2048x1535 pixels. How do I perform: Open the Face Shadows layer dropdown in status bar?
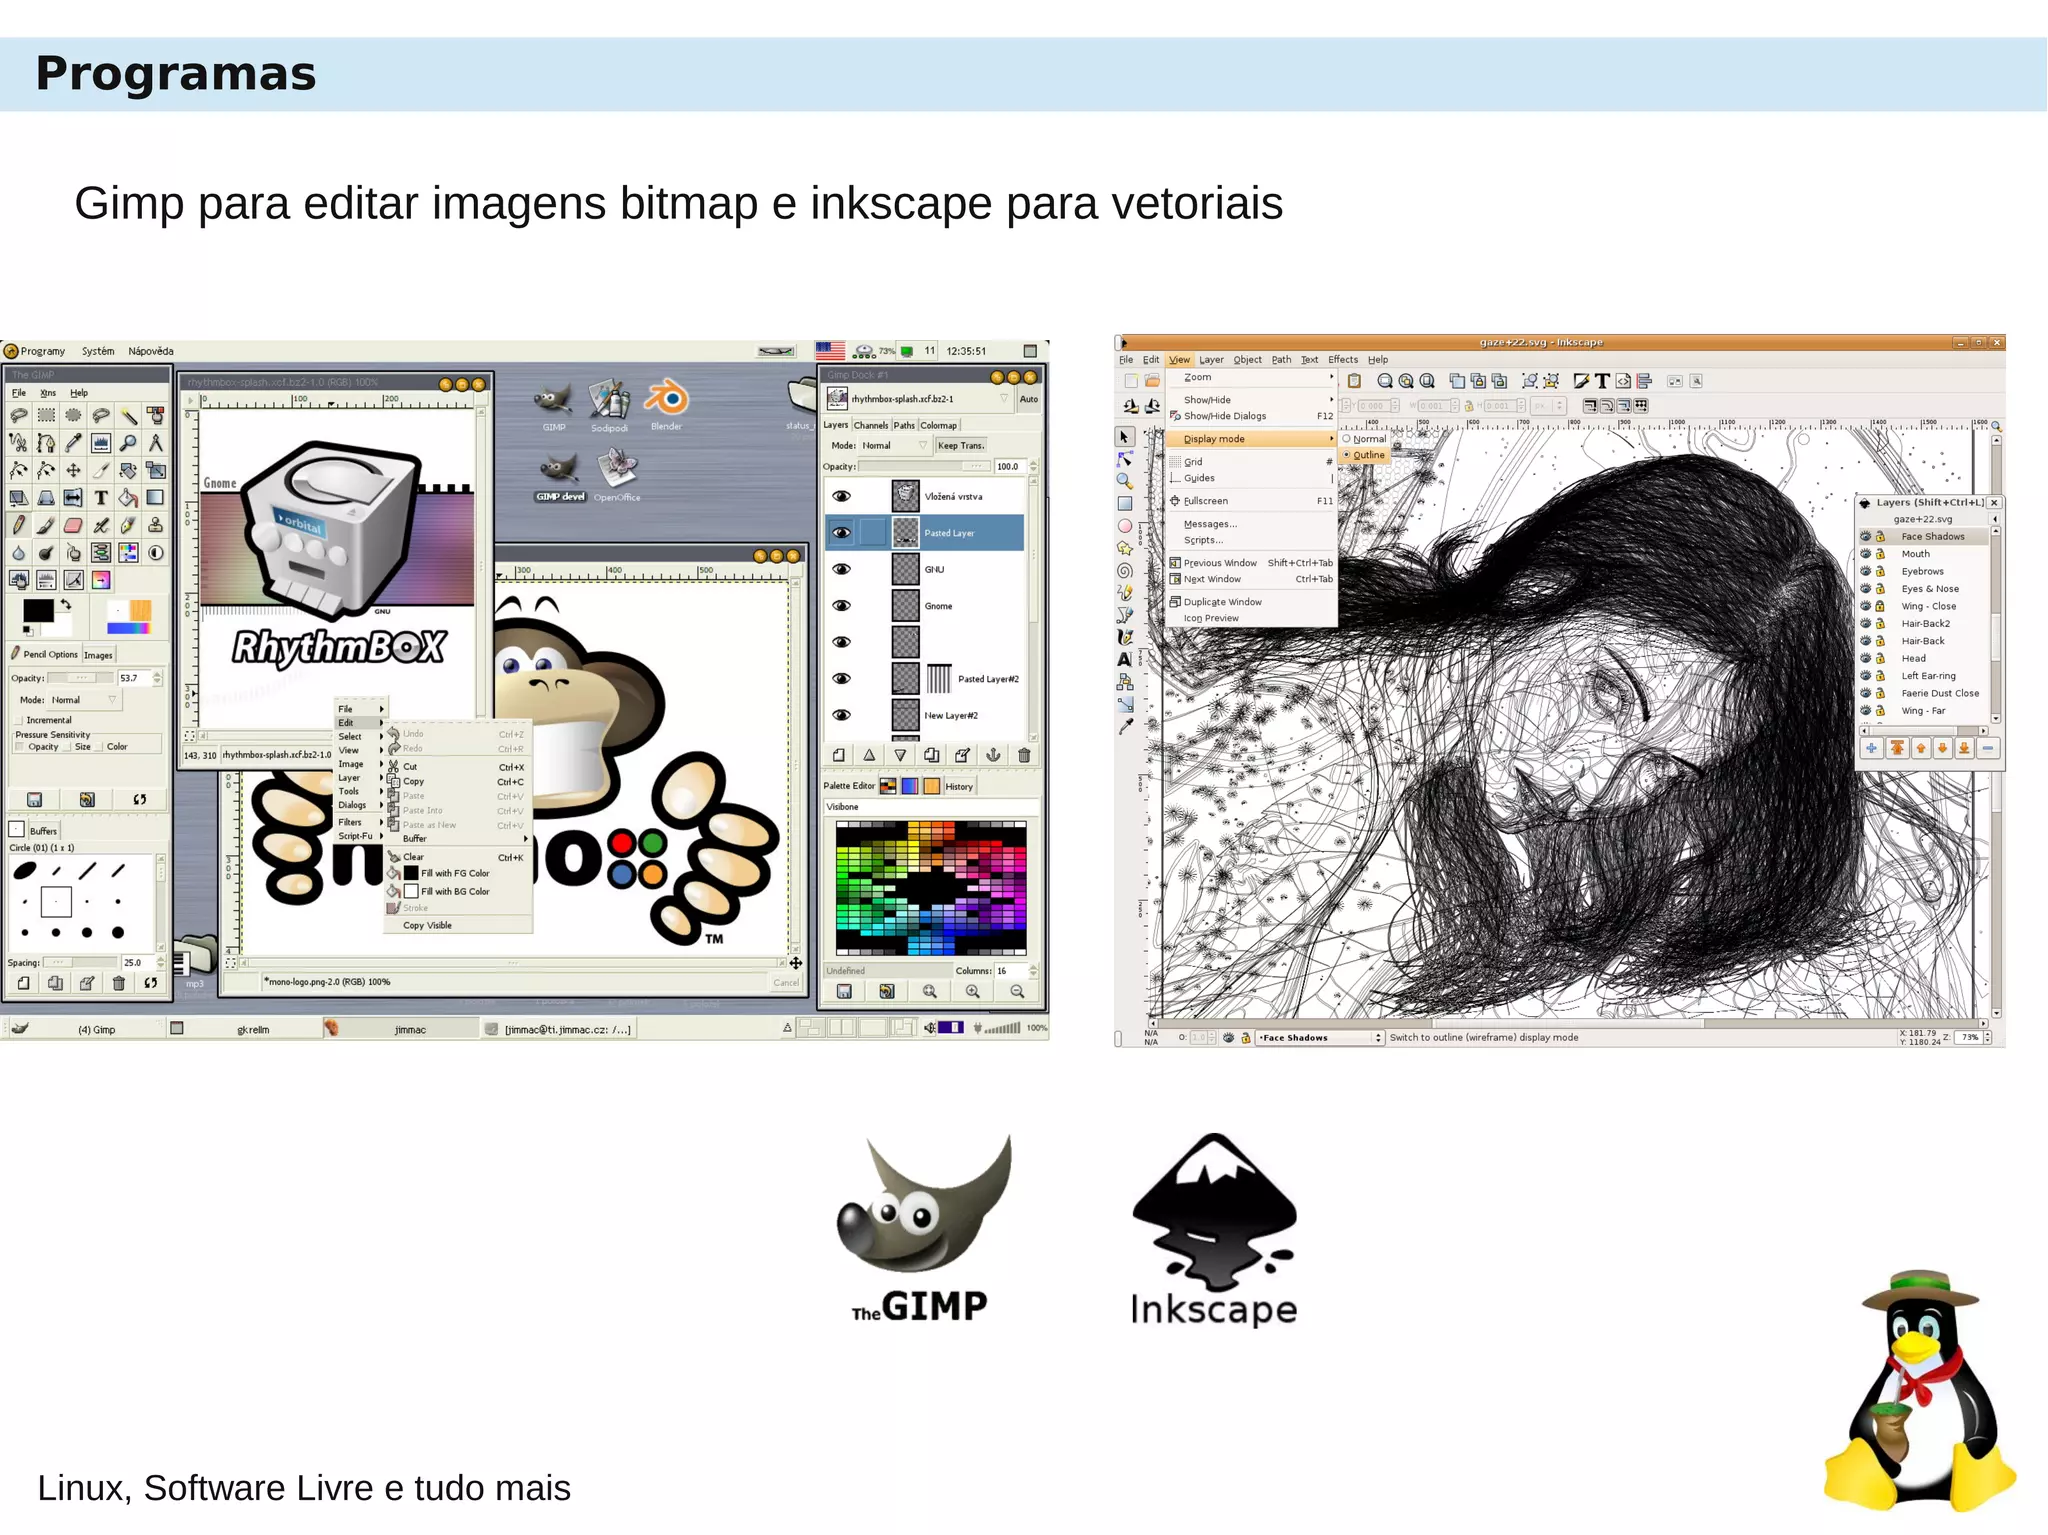point(1319,1038)
